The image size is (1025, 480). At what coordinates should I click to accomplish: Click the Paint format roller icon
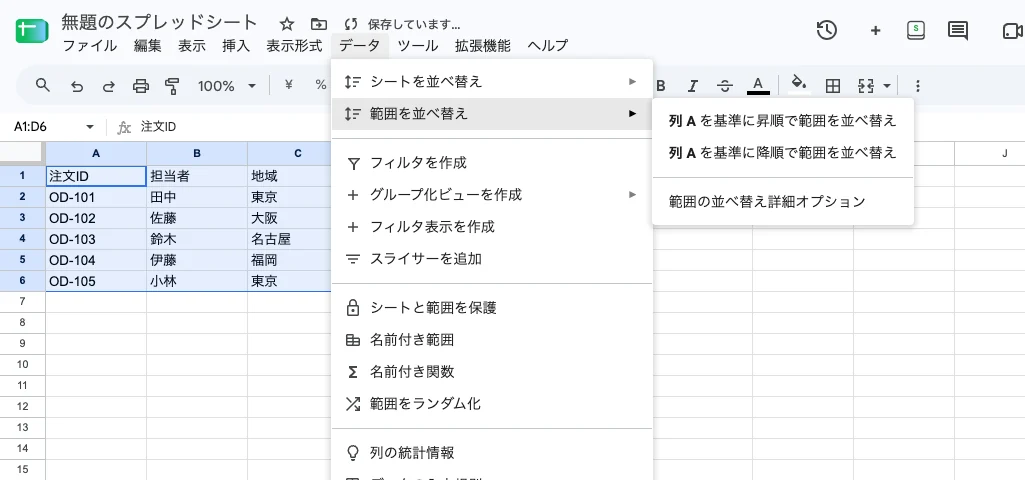tap(172, 86)
